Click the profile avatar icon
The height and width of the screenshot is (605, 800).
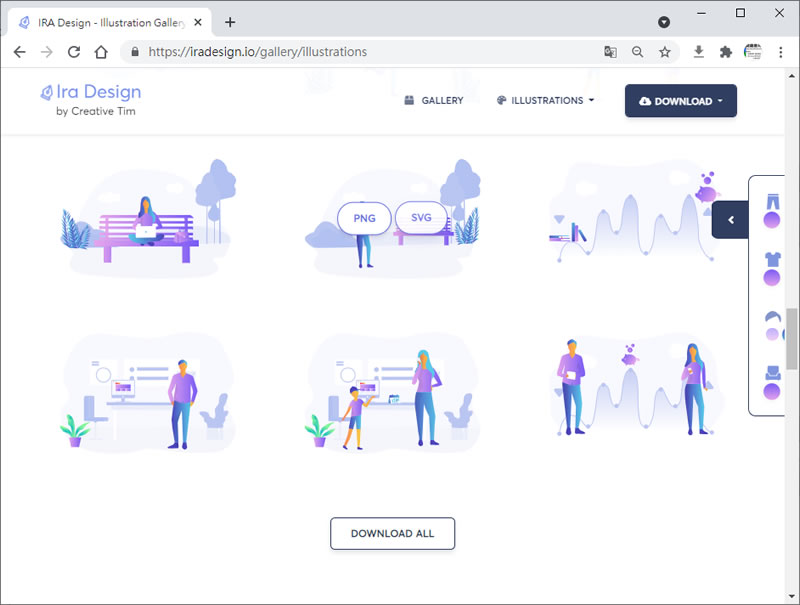coord(753,52)
